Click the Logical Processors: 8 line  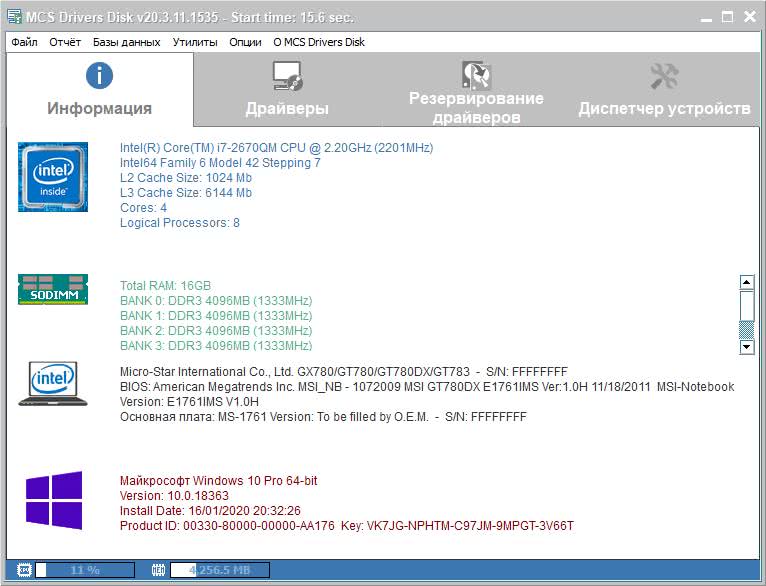point(180,223)
